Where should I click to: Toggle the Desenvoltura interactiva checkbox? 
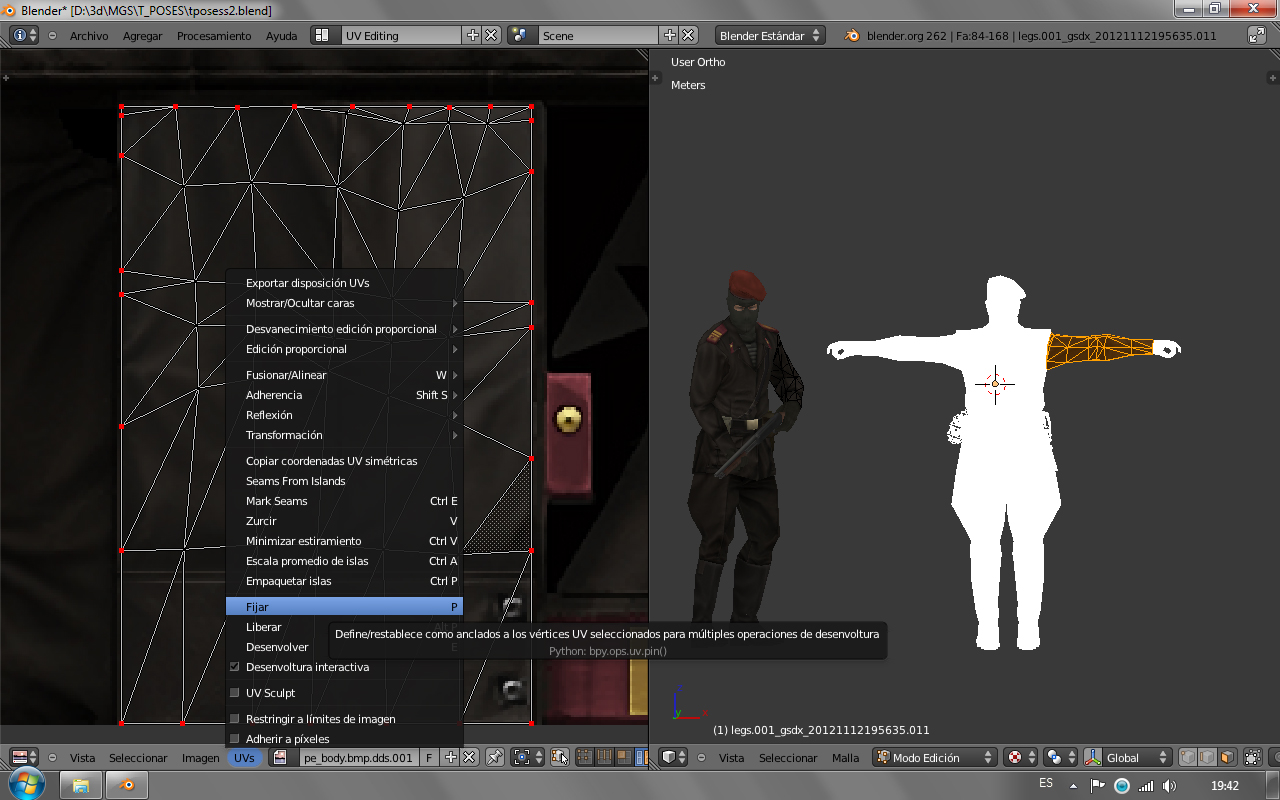click(235, 667)
